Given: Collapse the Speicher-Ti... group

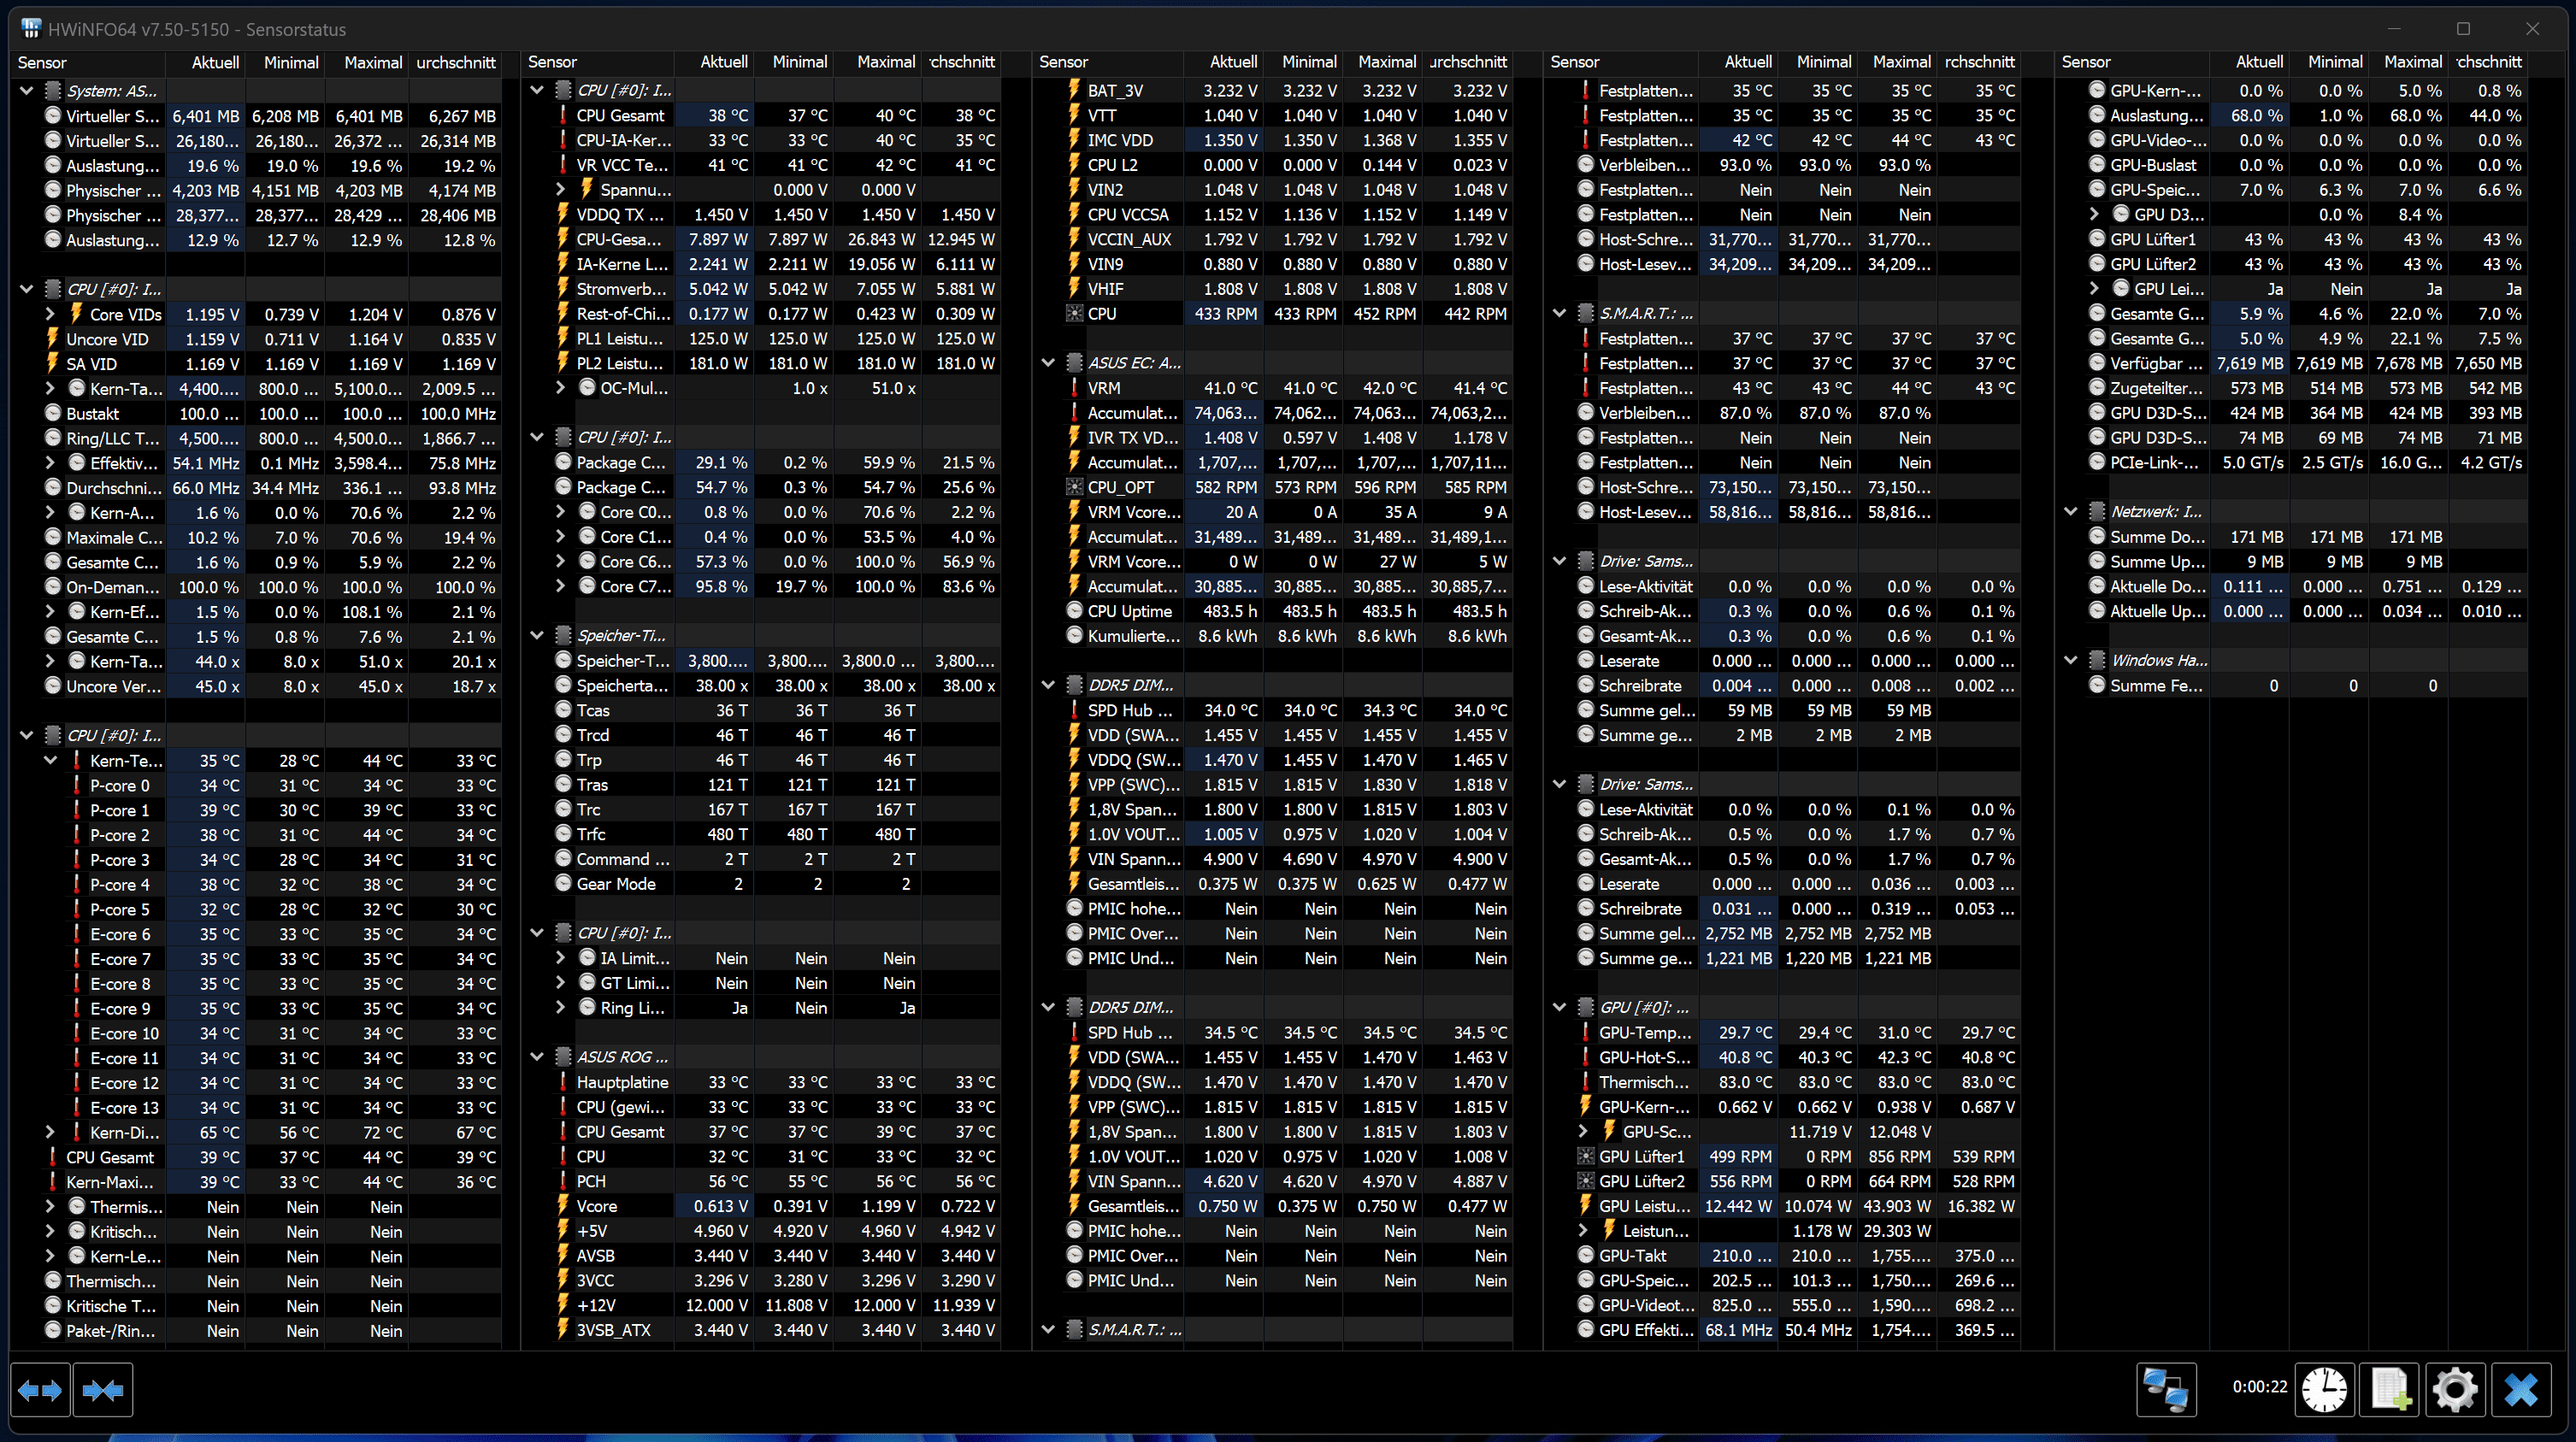Looking at the screenshot, I should [537, 636].
